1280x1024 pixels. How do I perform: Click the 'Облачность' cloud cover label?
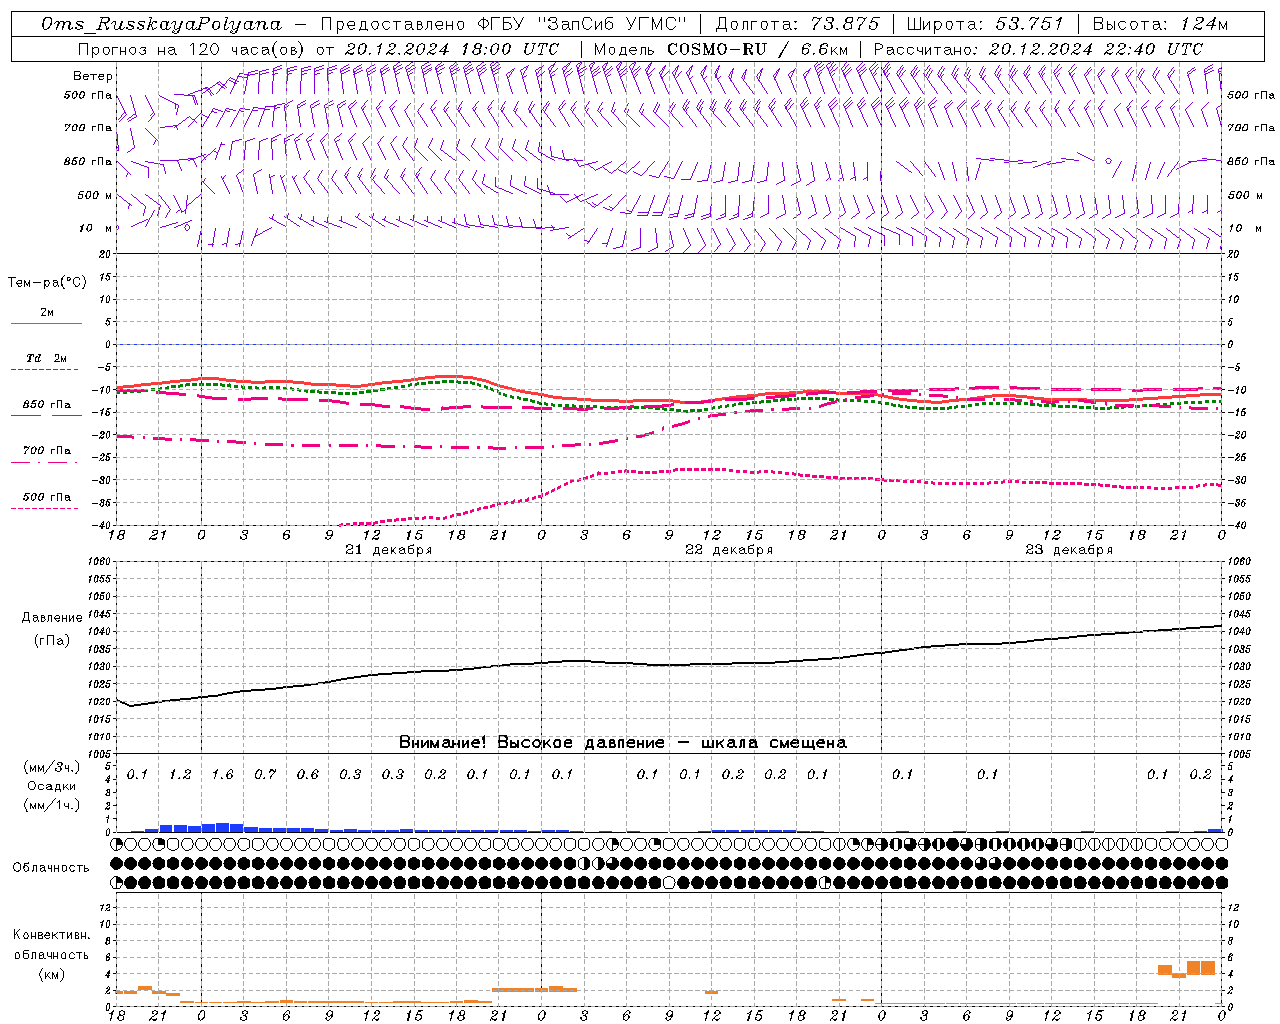tap(51, 867)
